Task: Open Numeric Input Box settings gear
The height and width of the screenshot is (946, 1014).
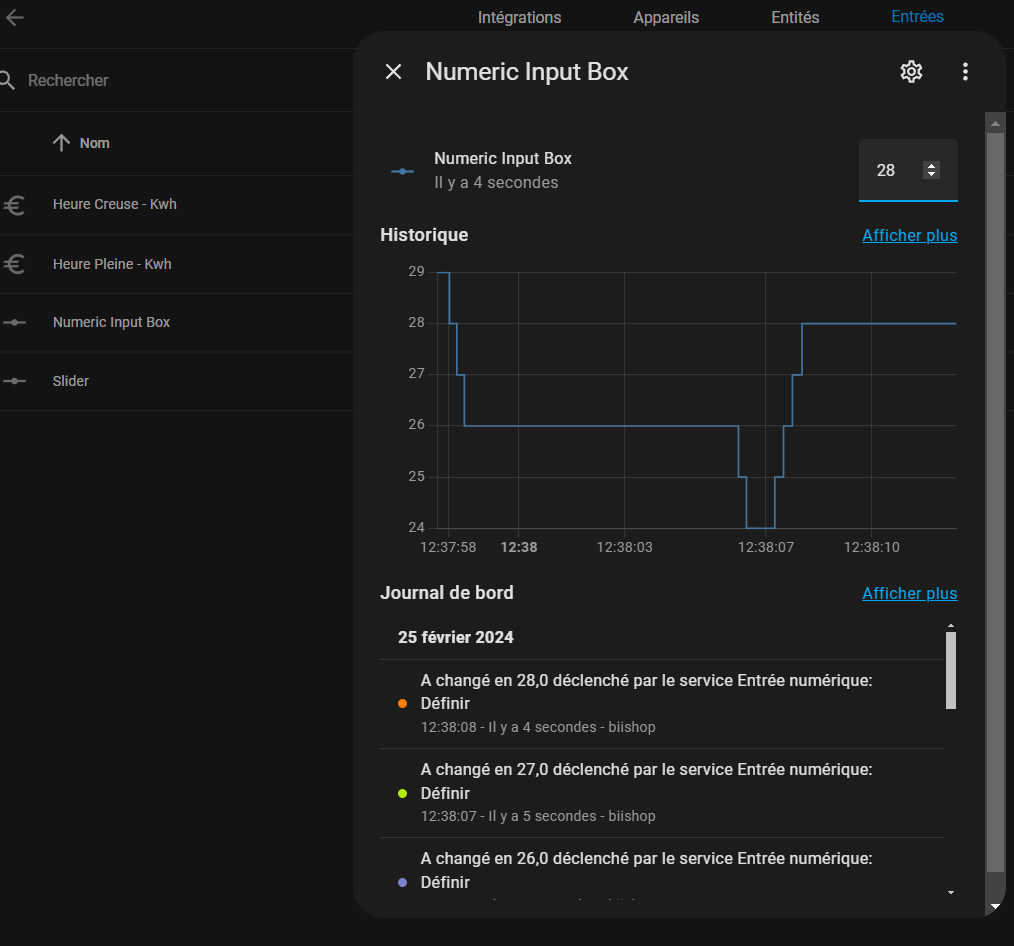Action: (910, 72)
